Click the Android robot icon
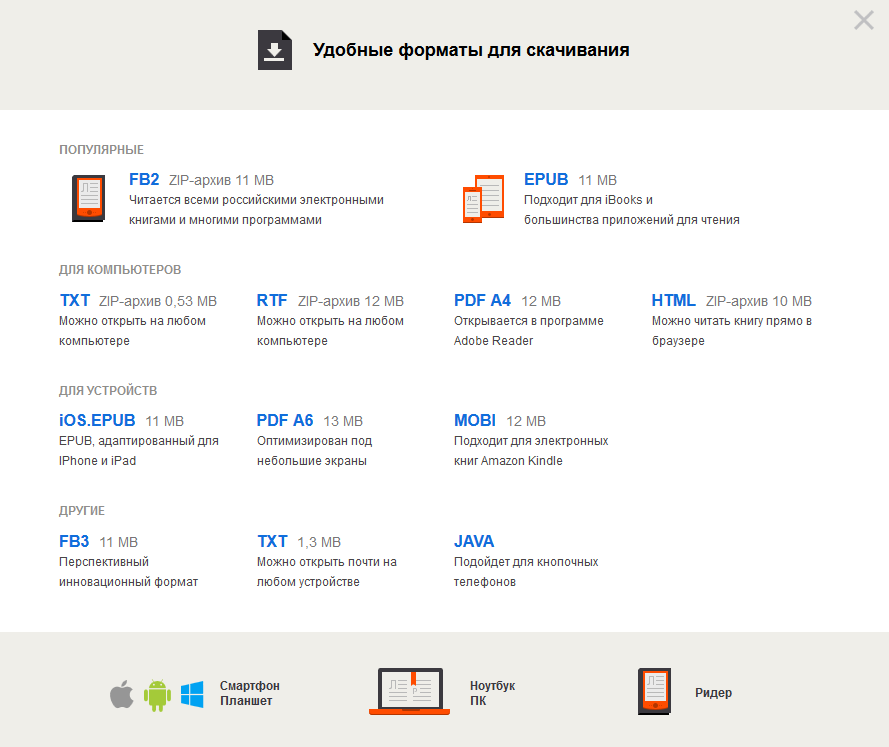Image resolution: width=889 pixels, height=747 pixels. tap(157, 695)
